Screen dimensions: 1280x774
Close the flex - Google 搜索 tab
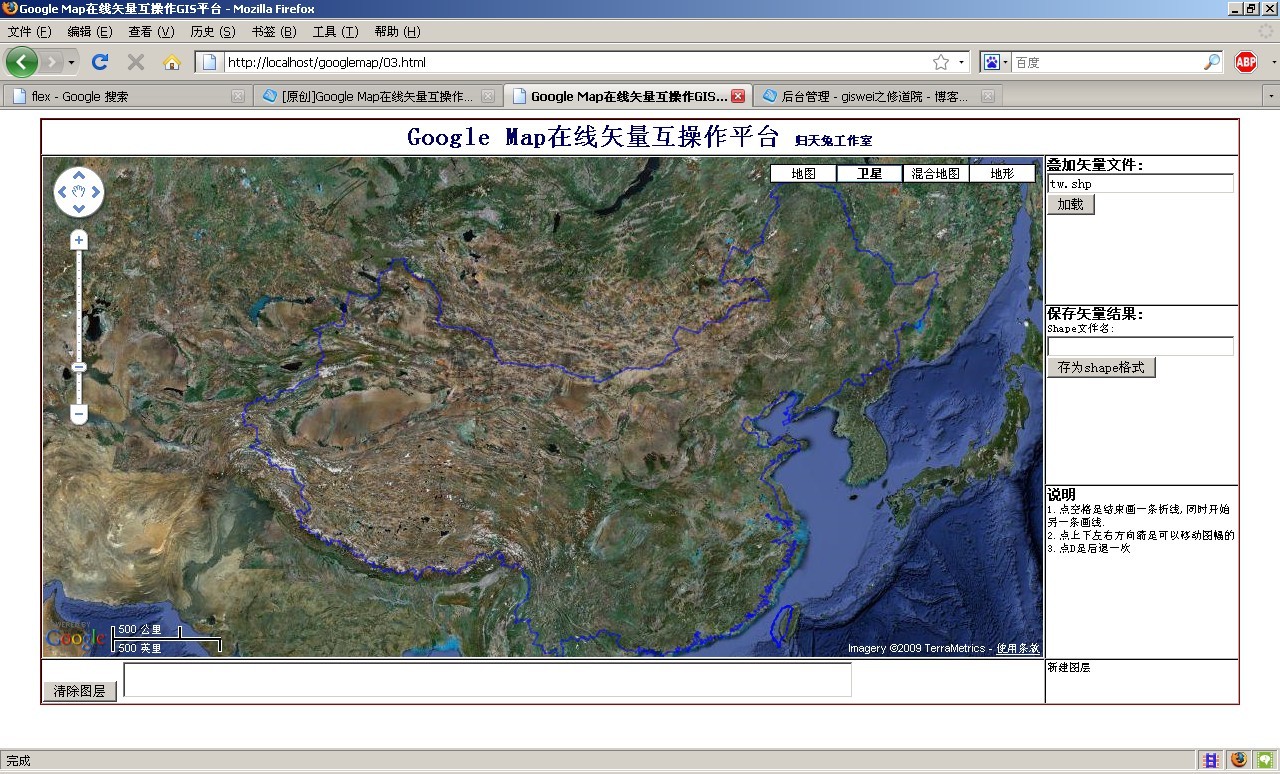tap(237, 97)
